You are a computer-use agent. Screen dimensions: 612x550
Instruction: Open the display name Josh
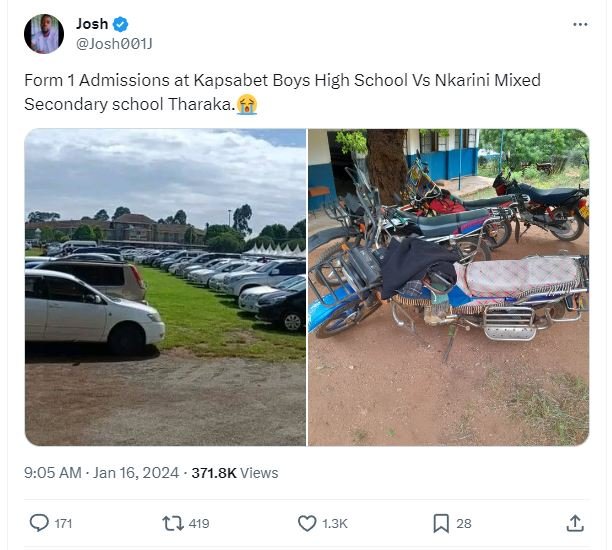92,24
